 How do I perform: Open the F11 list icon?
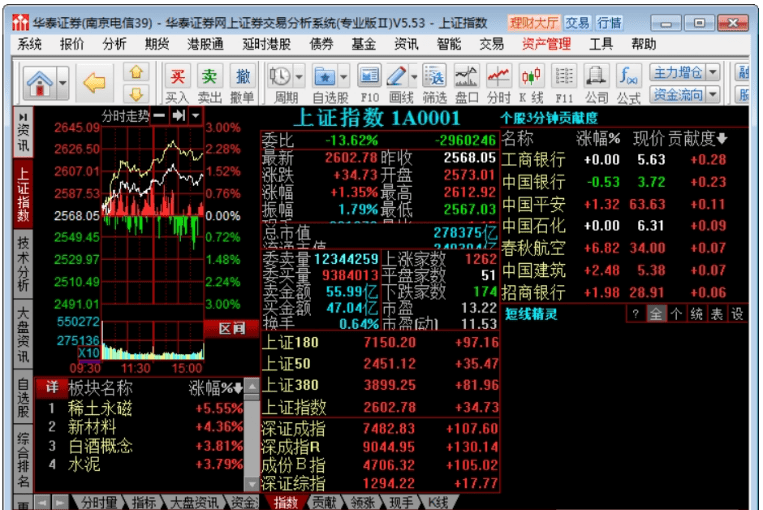(x=564, y=83)
